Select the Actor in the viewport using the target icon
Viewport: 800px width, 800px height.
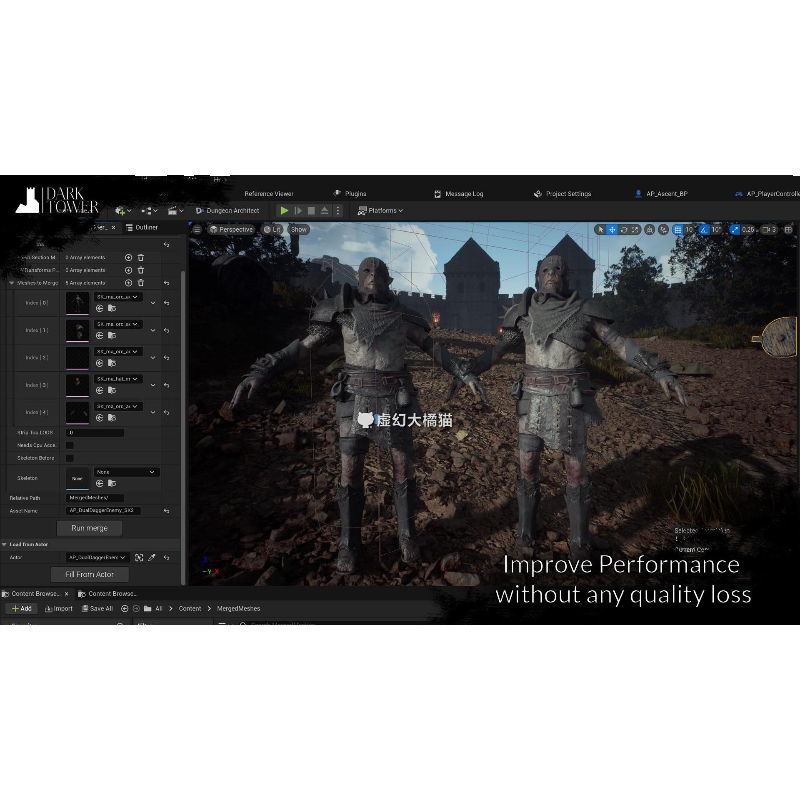(x=139, y=558)
